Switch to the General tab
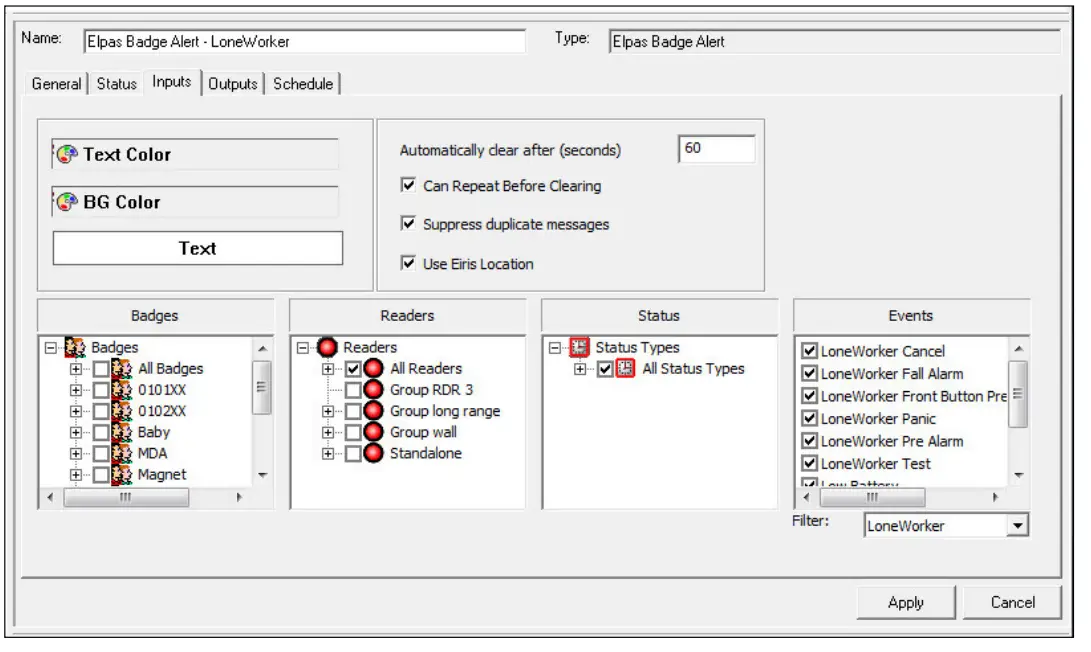 tap(56, 84)
